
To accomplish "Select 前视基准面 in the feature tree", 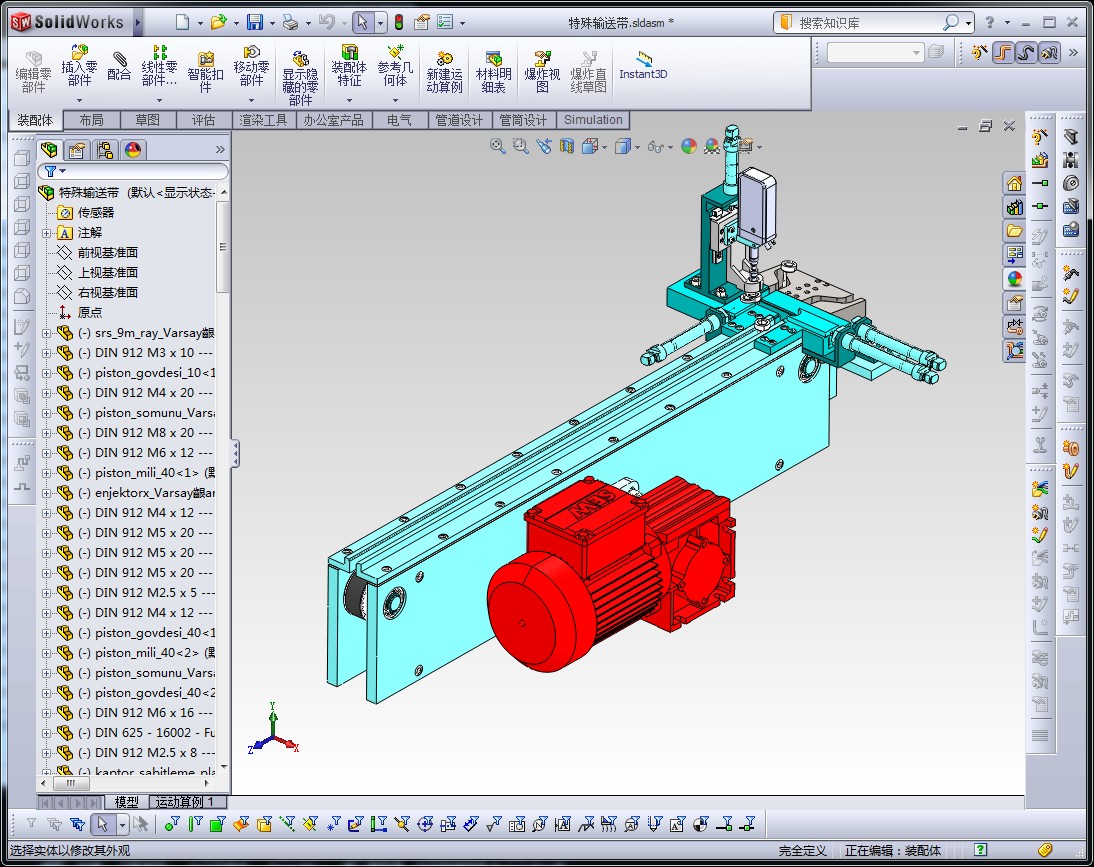I will click(x=107, y=252).
